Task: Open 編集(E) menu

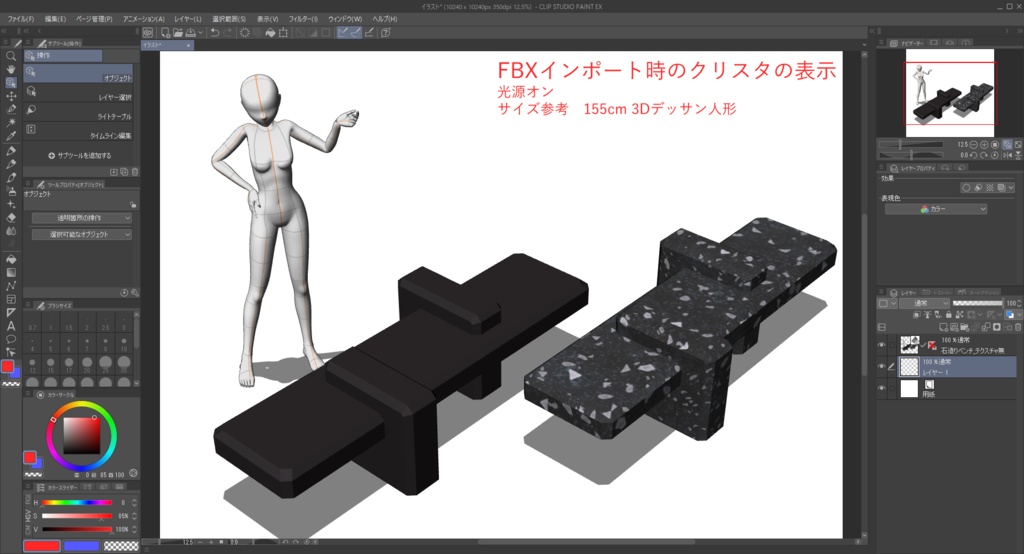Action: [x=55, y=19]
